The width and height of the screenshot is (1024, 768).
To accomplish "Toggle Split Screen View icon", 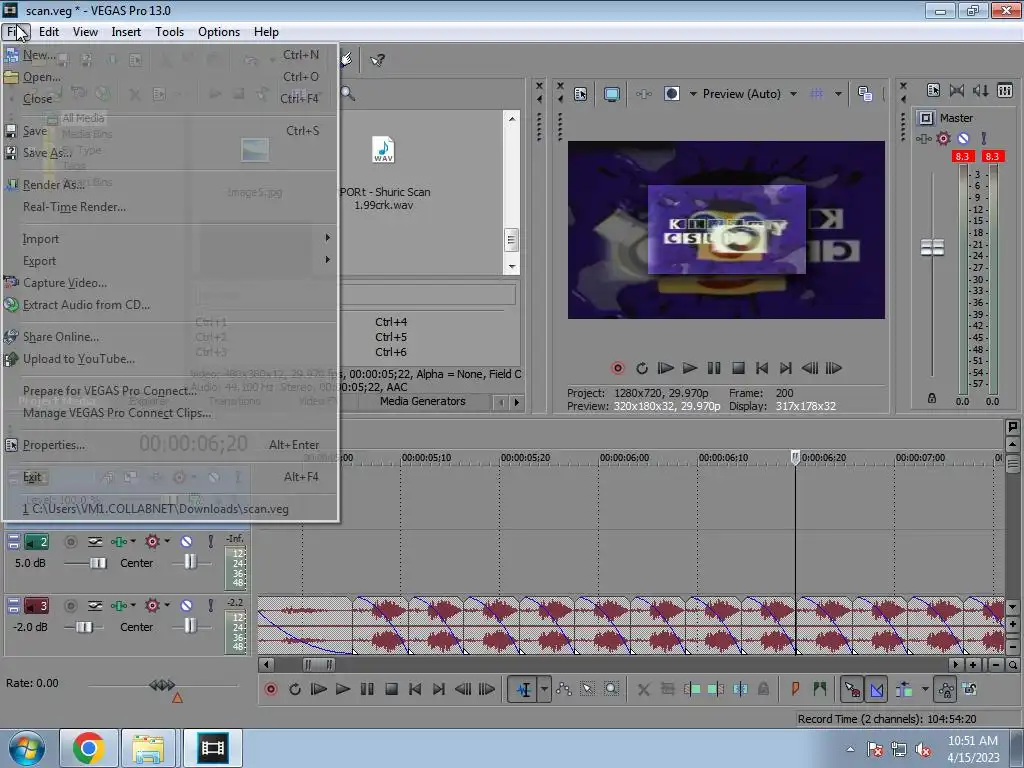I will point(671,94).
